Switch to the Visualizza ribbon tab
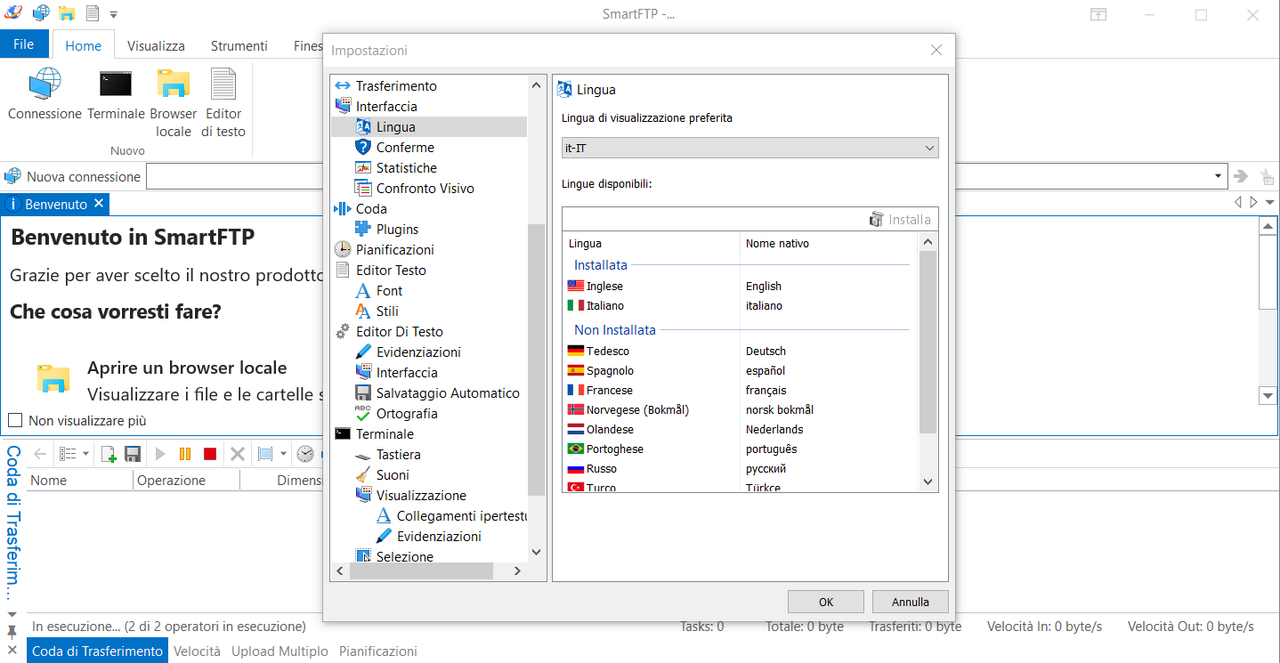Viewport: 1280px width, 663px height. [x=156, y=46]
